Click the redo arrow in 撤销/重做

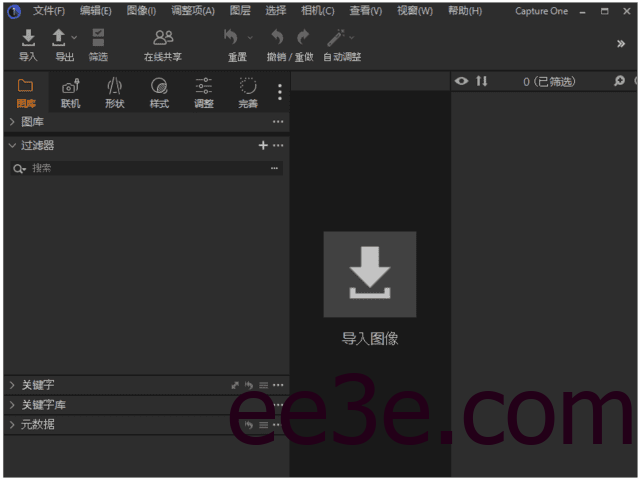click(303, 38)
